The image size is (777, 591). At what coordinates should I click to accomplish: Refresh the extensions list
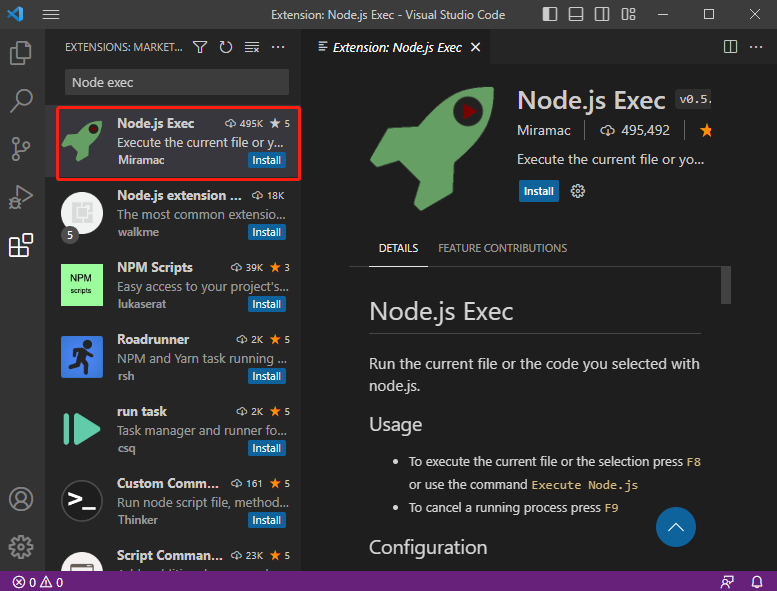(226, 47)
